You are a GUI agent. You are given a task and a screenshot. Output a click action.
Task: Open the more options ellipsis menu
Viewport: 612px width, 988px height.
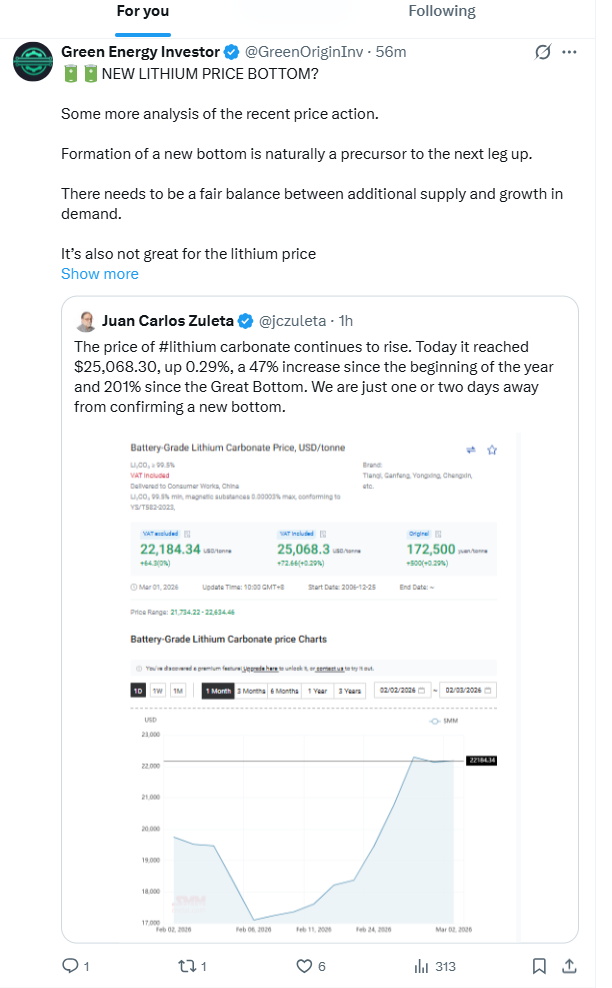pyautogui.click(x=570, y=52)
